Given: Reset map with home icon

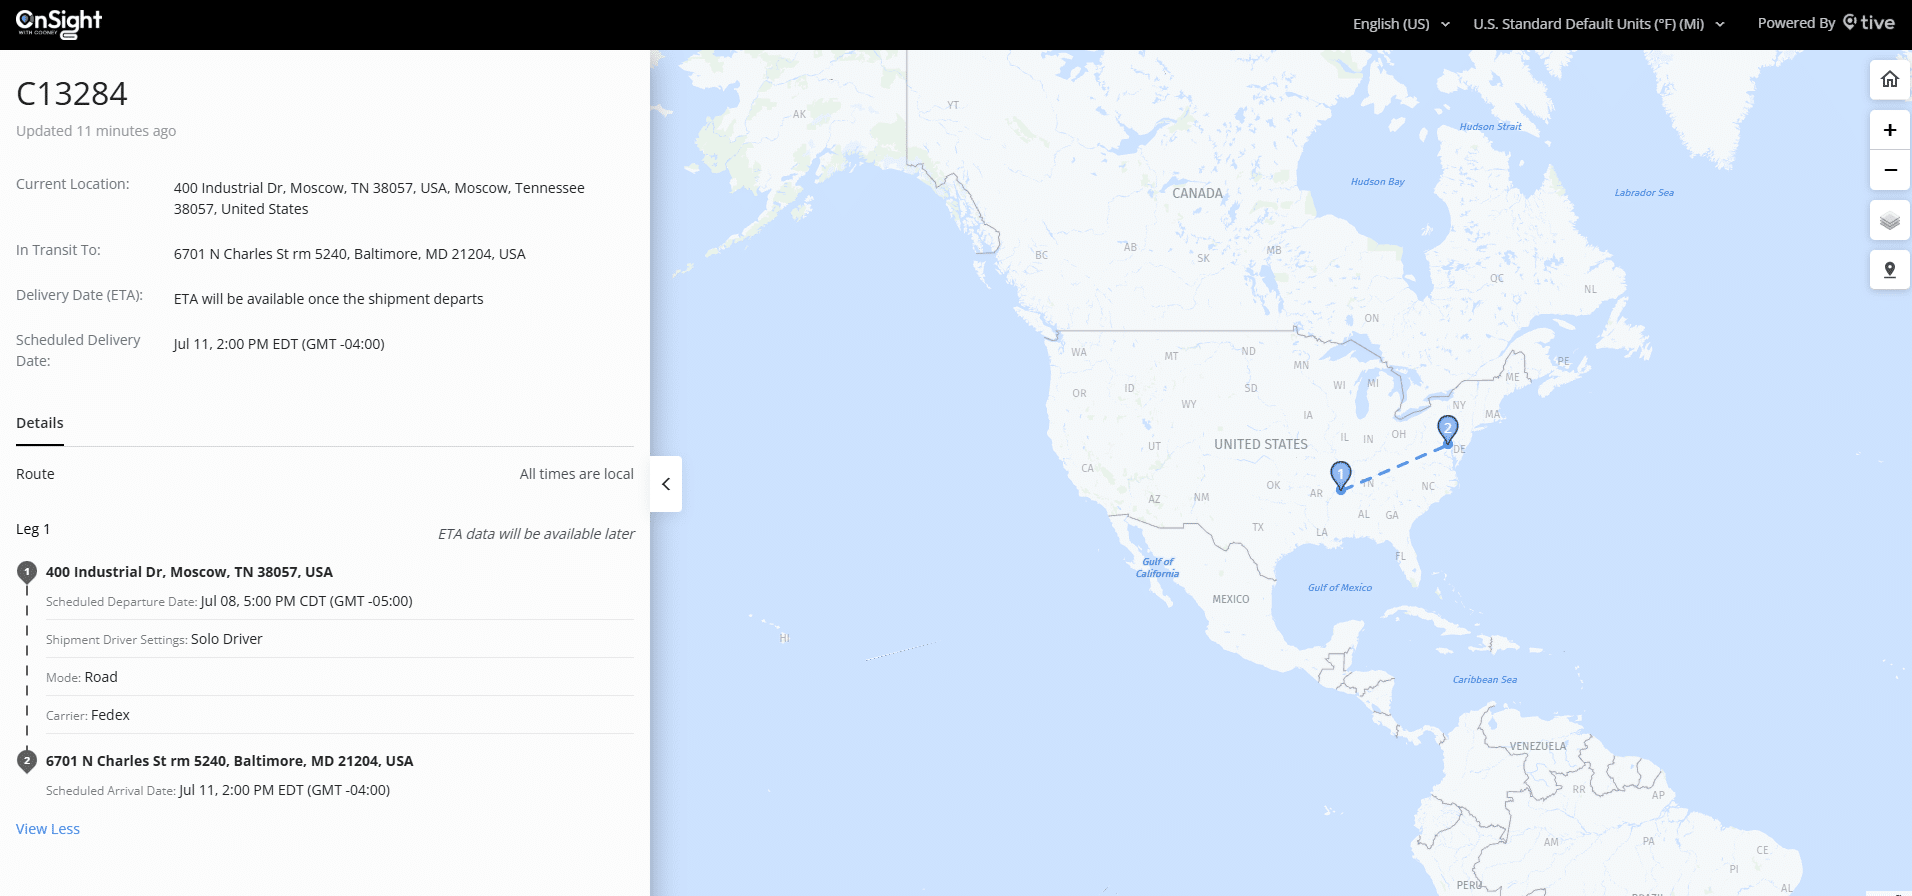Looking at the screenshot, I should (x=1889, y=80).
